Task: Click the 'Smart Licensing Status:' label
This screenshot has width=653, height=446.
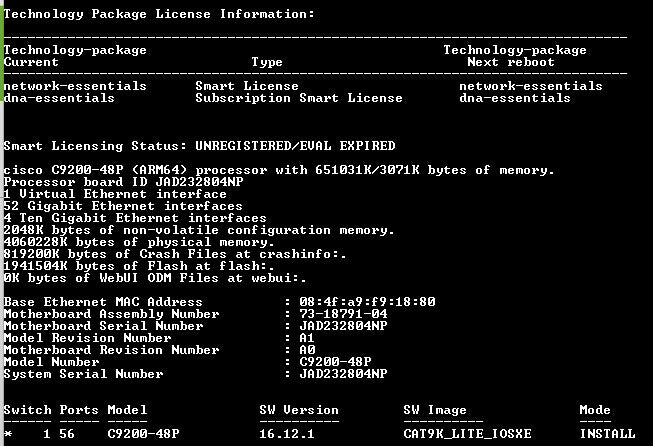Action: tap(95, 147)
